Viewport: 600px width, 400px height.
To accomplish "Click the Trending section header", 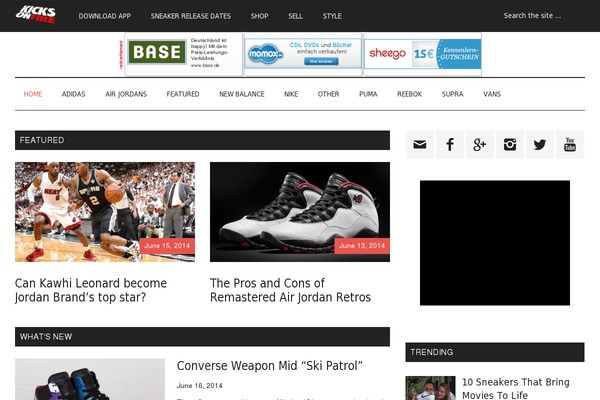I will [x=495, y=352].
